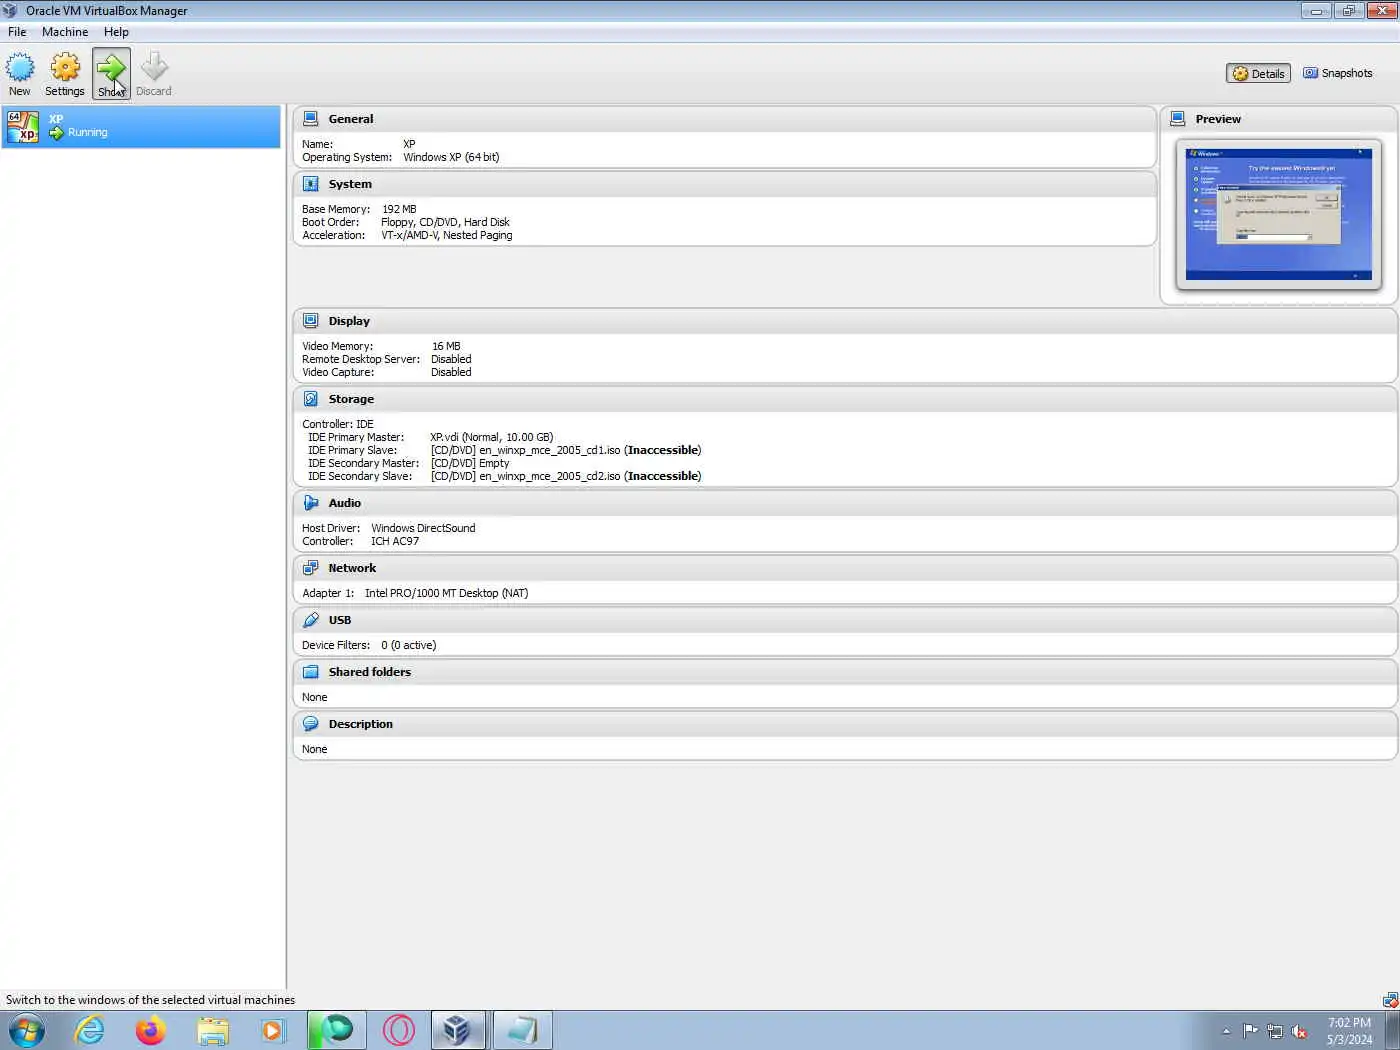Click the Windows DirectSound host driver value
Viewport: 1400px width, 1050px height.
[423, 528]
